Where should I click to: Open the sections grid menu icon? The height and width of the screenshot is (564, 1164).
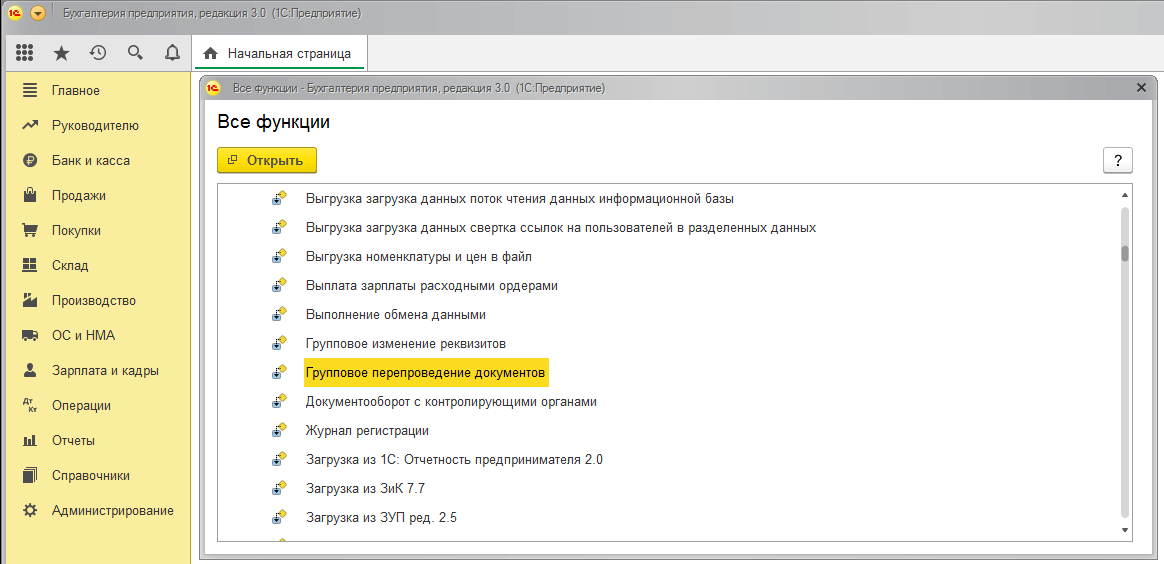(x=25, y=53)
